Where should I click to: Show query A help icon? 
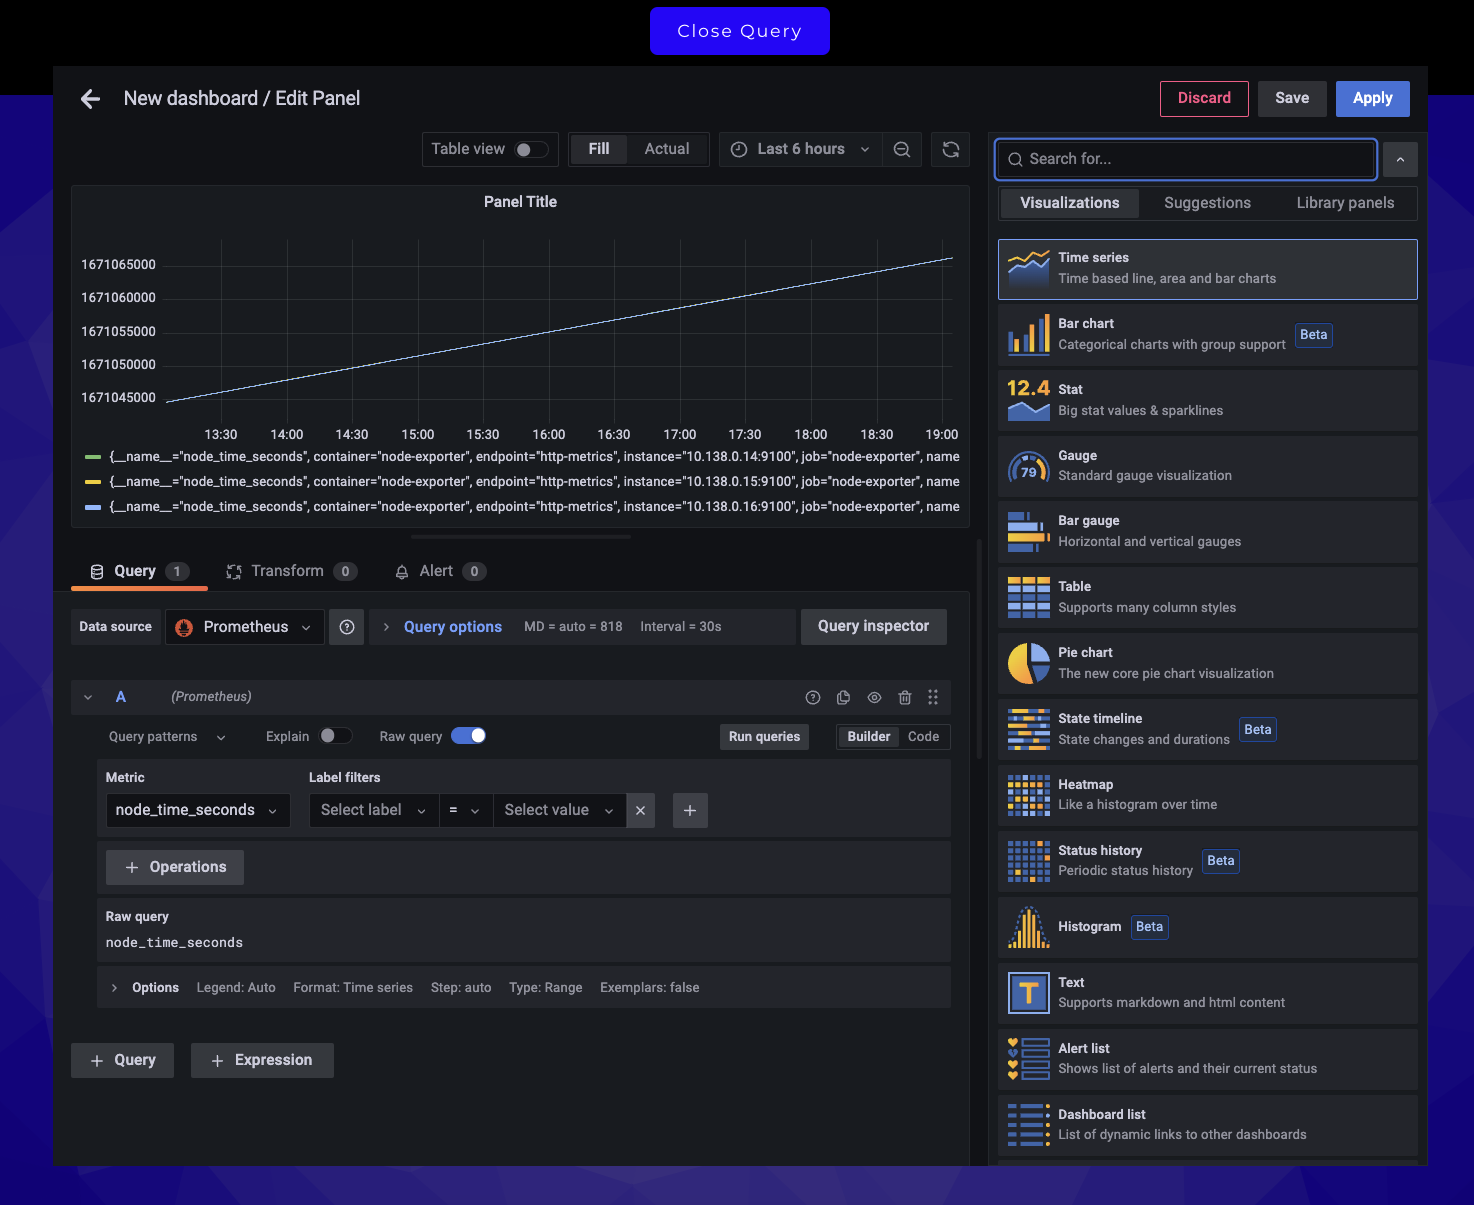tap(813, 697)
